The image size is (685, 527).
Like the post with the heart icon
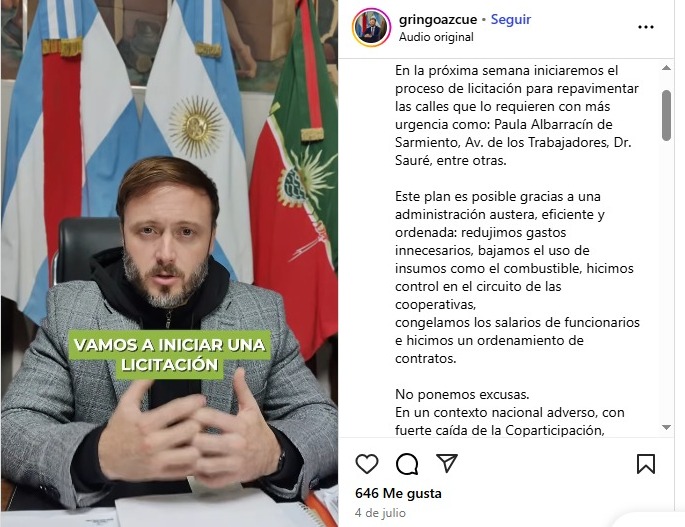pyautogui.click(x=367, y=464)
